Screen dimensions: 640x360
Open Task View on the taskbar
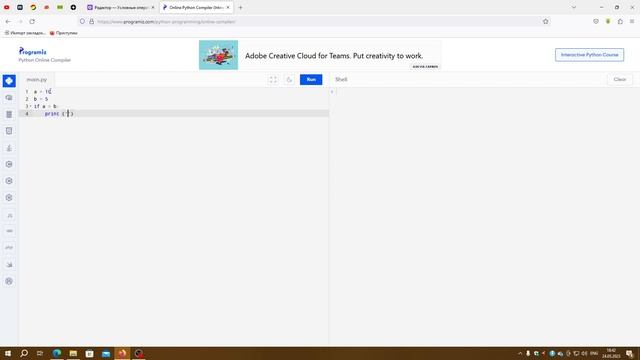coord(40,353)
